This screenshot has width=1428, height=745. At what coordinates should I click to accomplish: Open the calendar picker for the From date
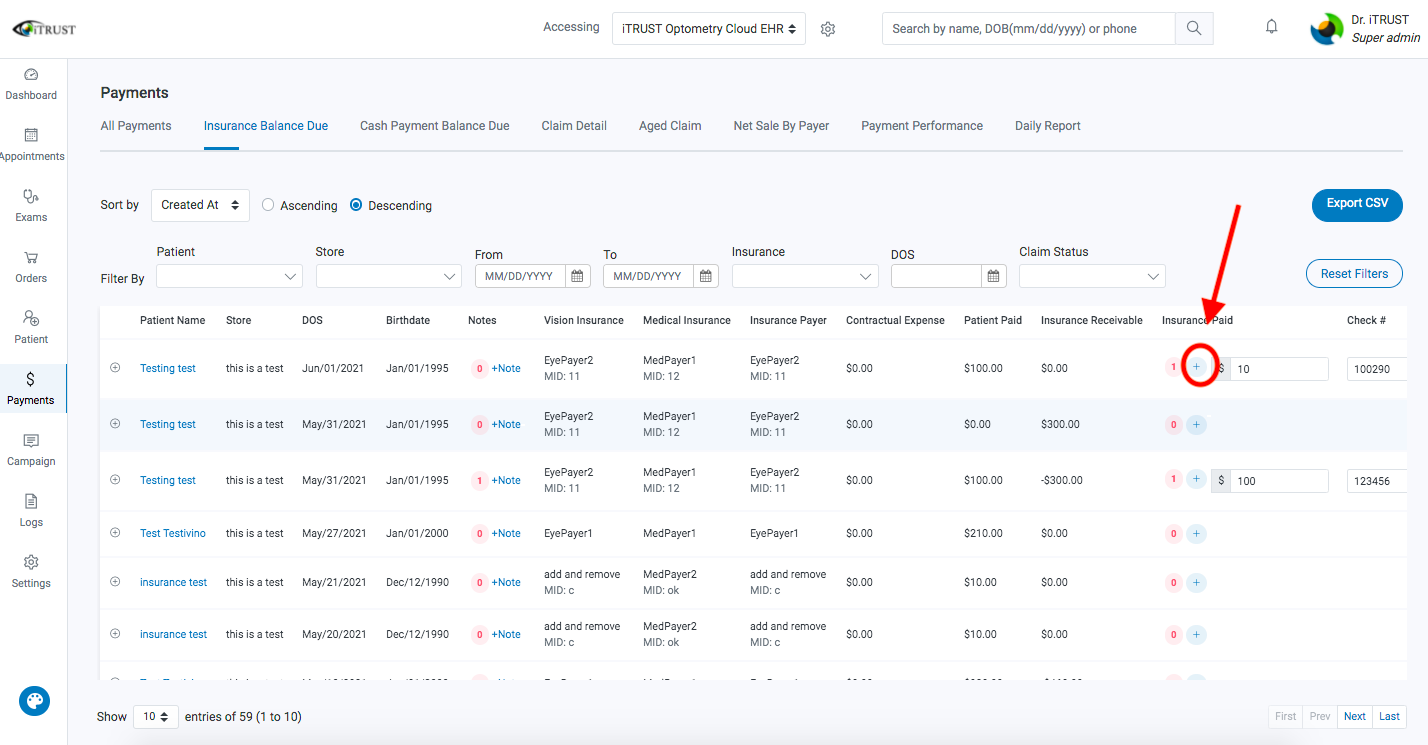tap(577, 275)
